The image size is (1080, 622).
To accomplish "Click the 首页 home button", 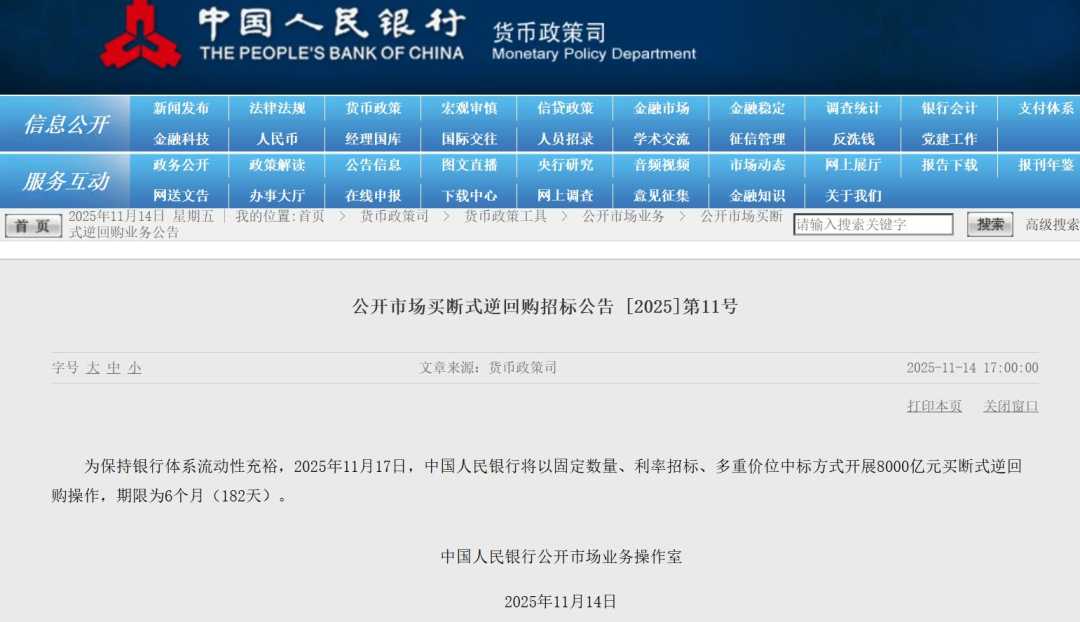I will click(x=33, y=226).
